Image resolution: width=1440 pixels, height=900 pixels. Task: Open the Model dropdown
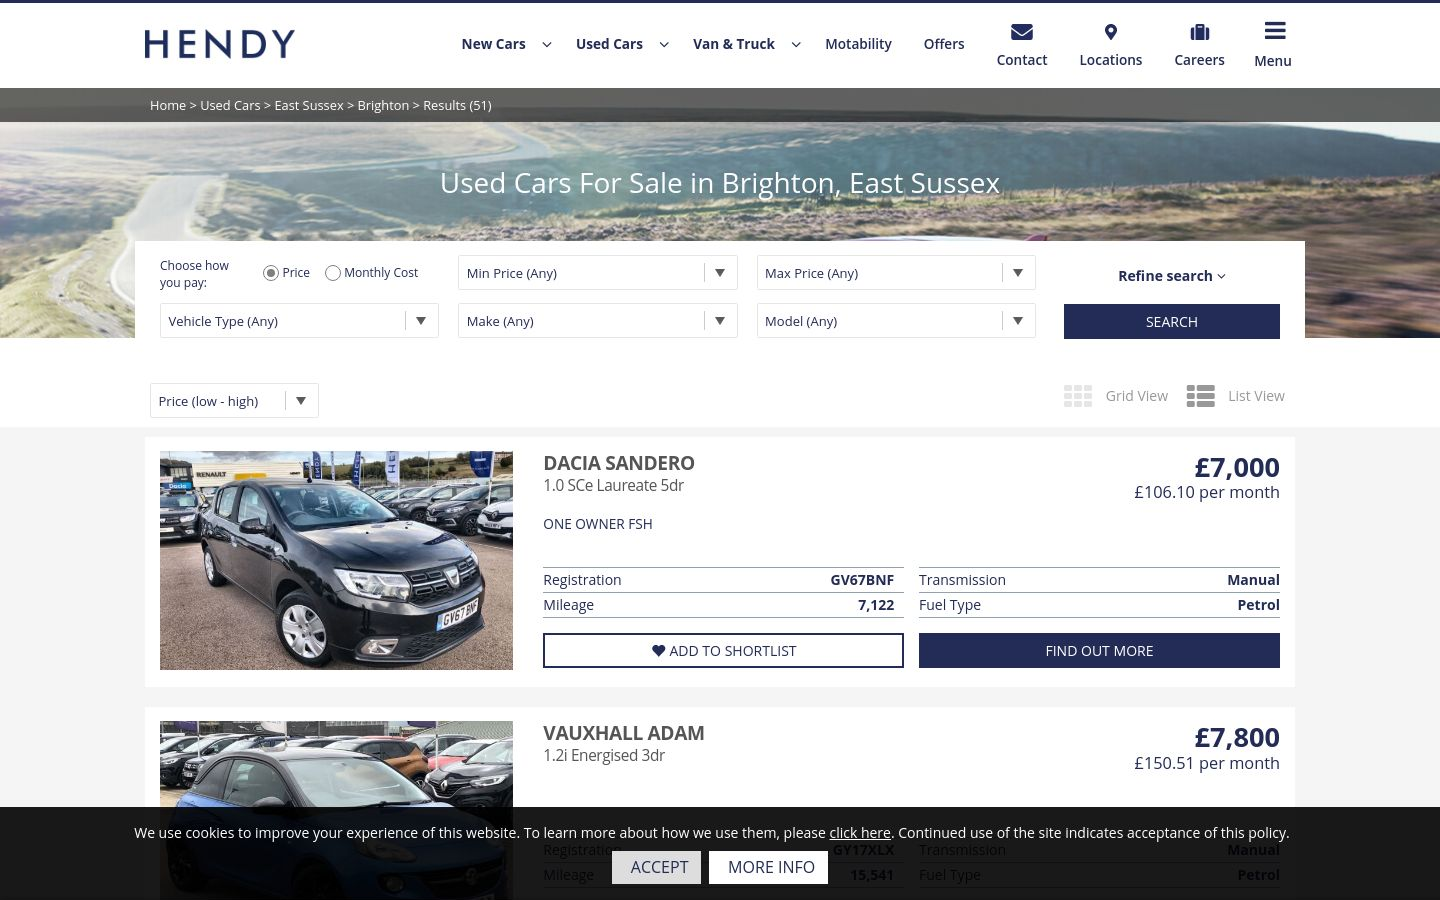[x=896, y=321]
